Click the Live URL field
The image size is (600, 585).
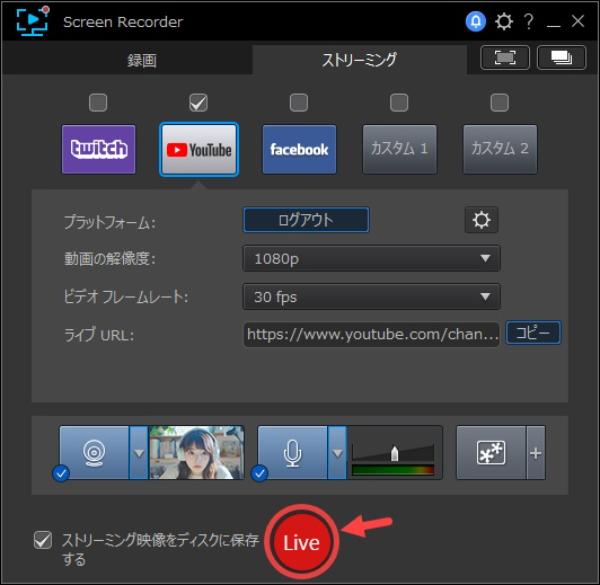point(372,335)
